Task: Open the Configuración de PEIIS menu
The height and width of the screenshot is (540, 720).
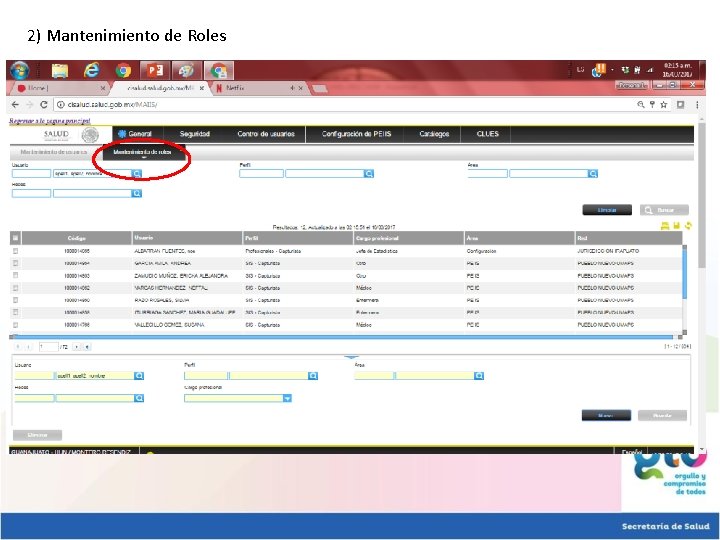Action: pos(356,134)
